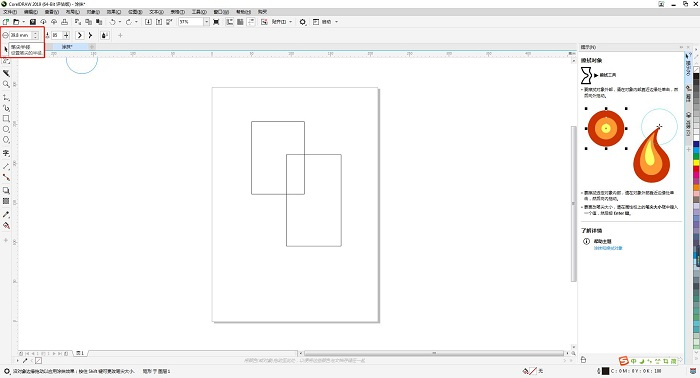Select the Rectangle tool in toolbox

pos(6,119)
